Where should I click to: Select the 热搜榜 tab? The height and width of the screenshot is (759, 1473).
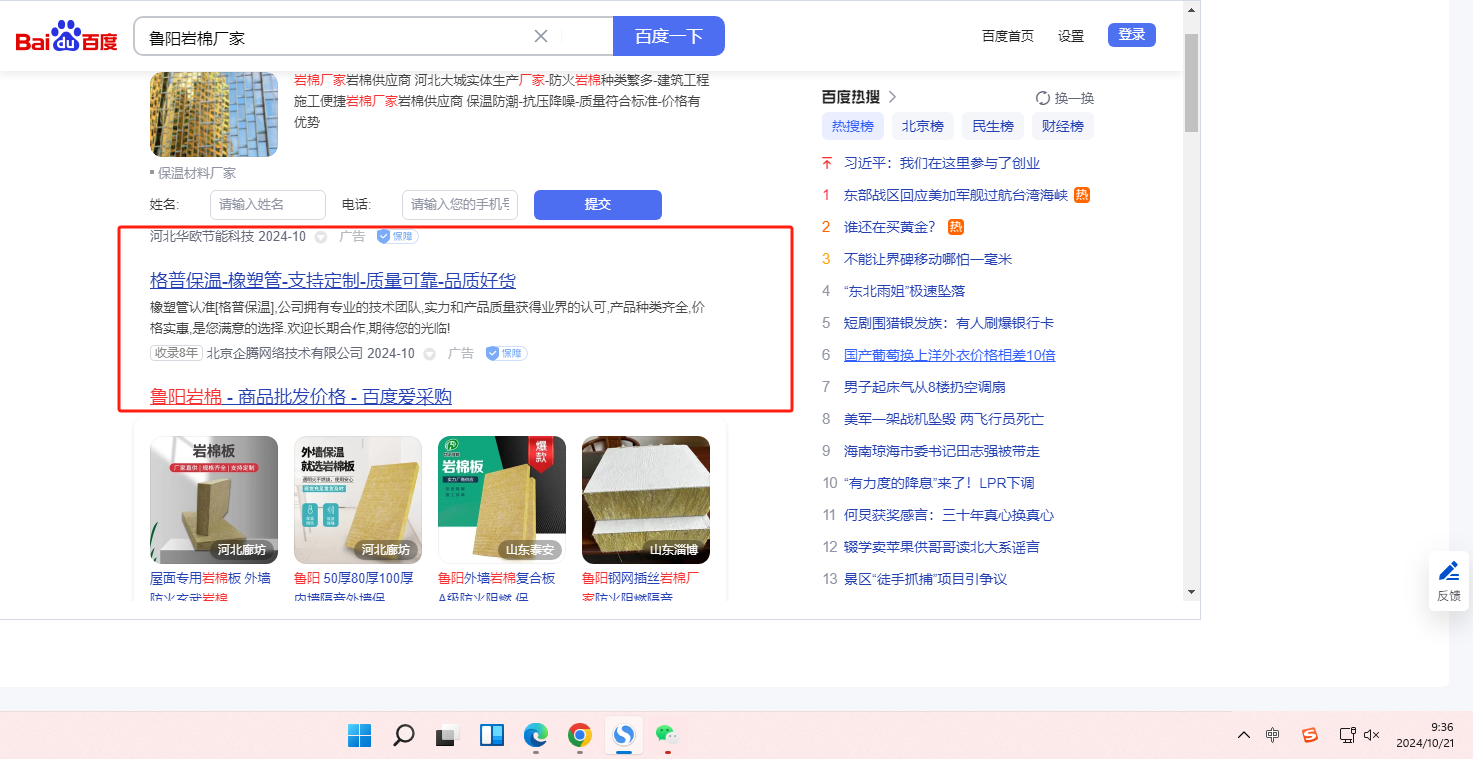click(x=853, y=126)
